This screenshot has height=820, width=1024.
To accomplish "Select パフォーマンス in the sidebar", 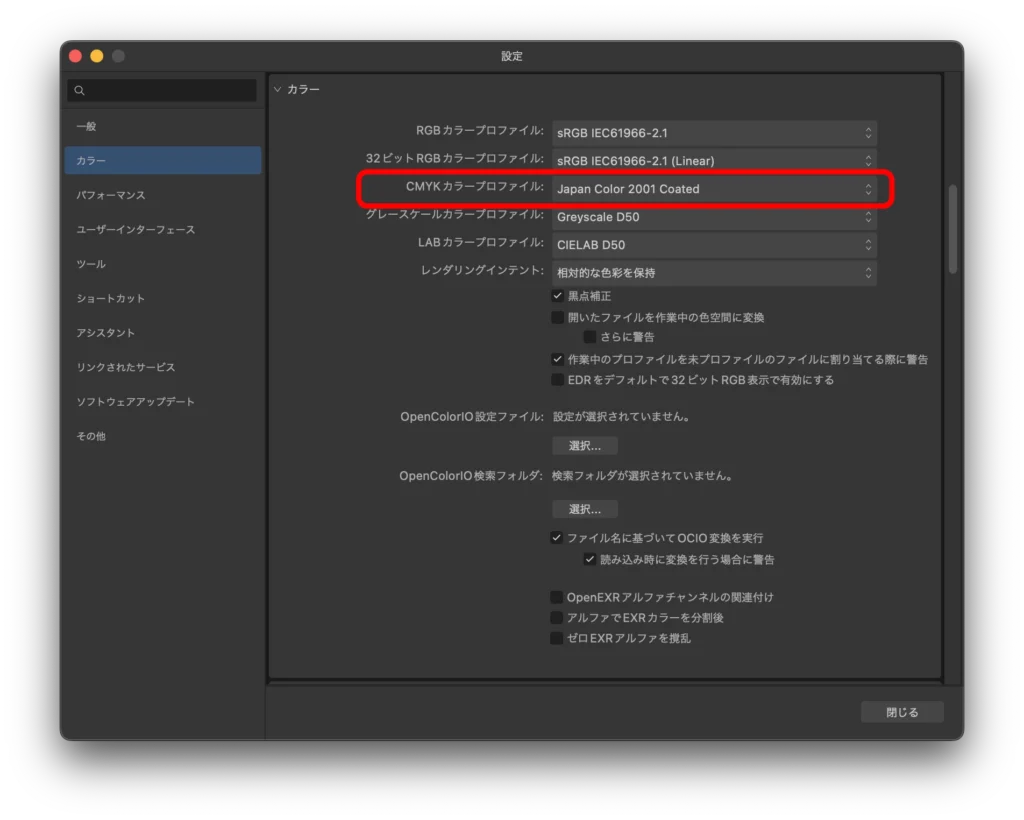I will pos(111,195).
